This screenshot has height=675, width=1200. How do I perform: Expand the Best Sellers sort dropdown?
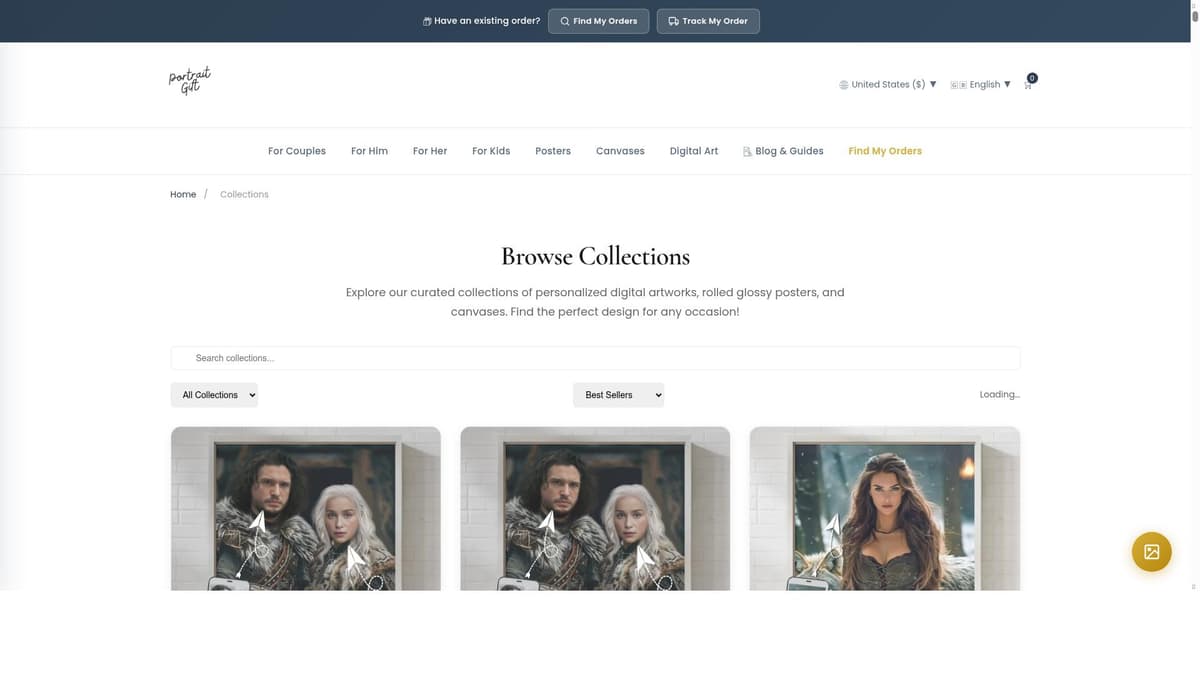[618, 395]
